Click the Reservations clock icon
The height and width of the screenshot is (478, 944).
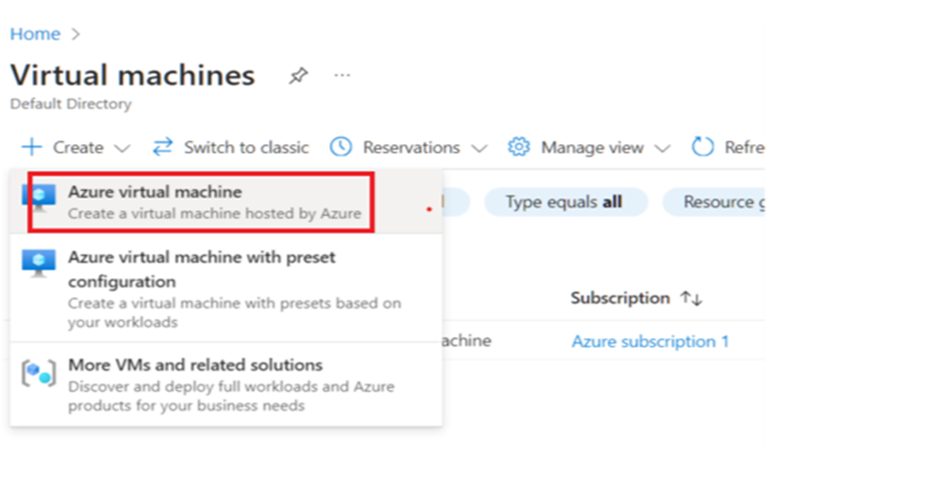pos(341,147)
